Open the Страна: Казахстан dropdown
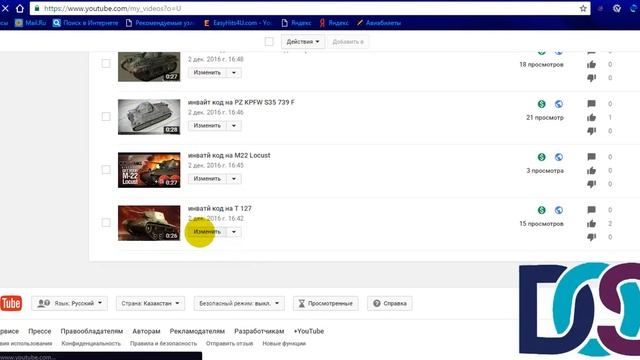 [150, 303]
